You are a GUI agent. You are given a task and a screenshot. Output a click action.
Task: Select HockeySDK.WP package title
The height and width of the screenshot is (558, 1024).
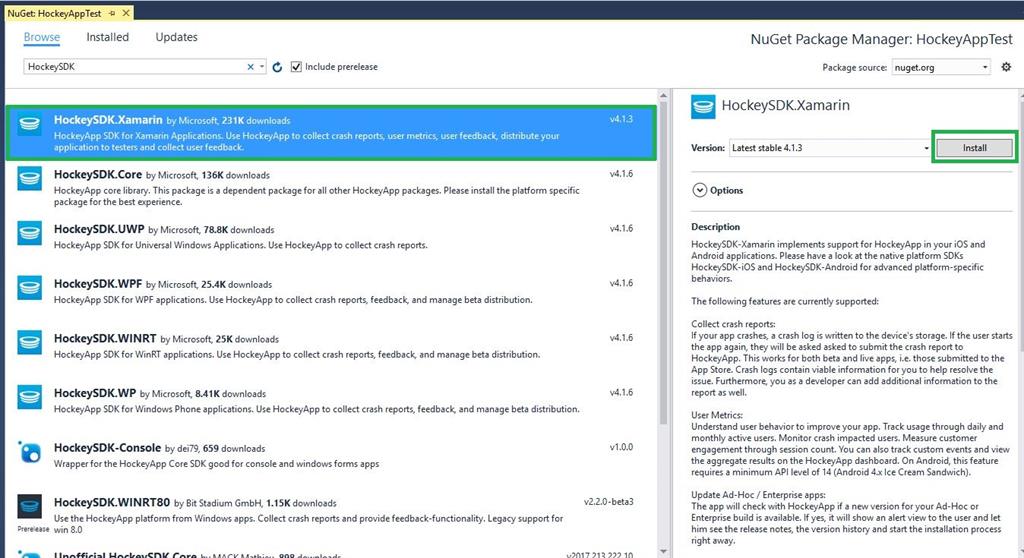coord(95,393)
